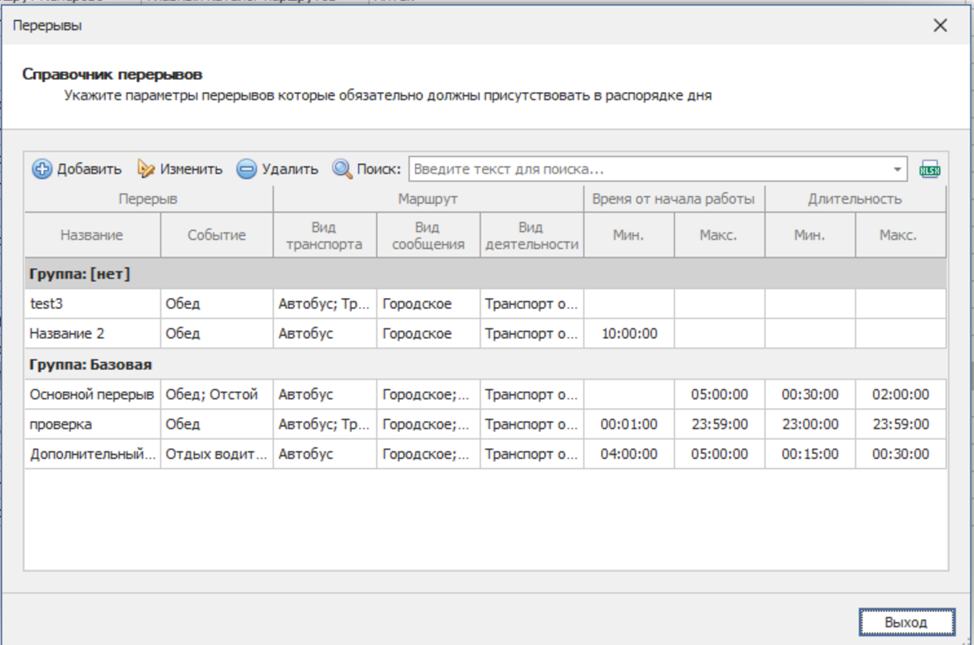
Task: Collapse the 'Группа: [нет]' group row
Action: pos(80,274)
